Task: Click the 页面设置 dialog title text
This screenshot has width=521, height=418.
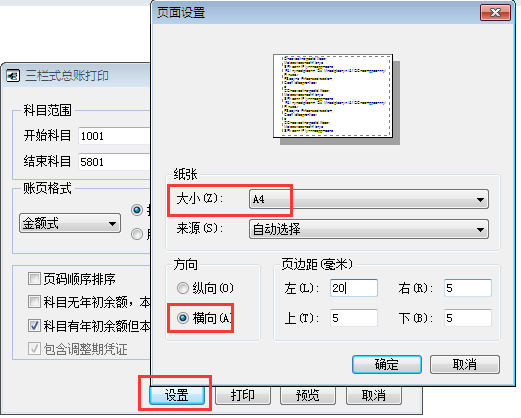Action: [x=181, y=13]
